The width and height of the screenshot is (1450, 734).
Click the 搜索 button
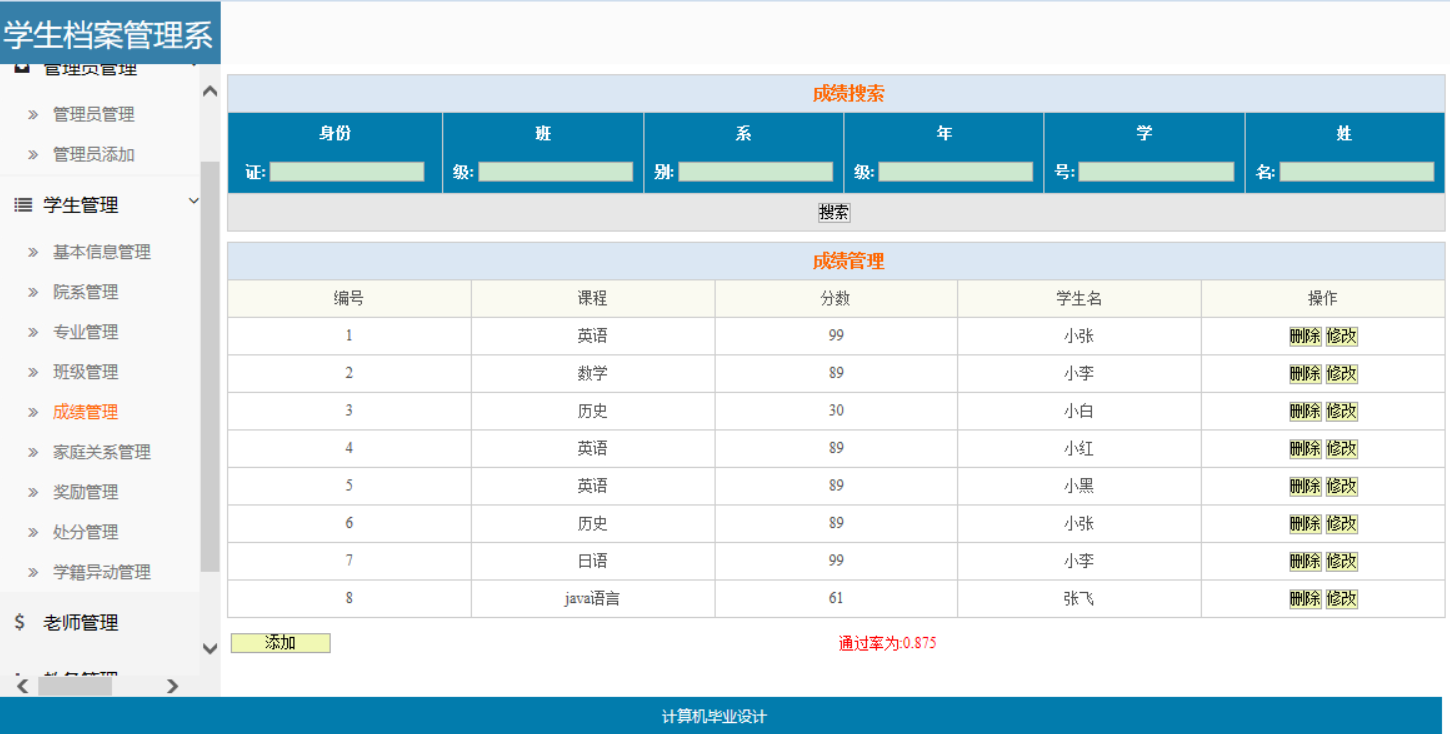834,212
